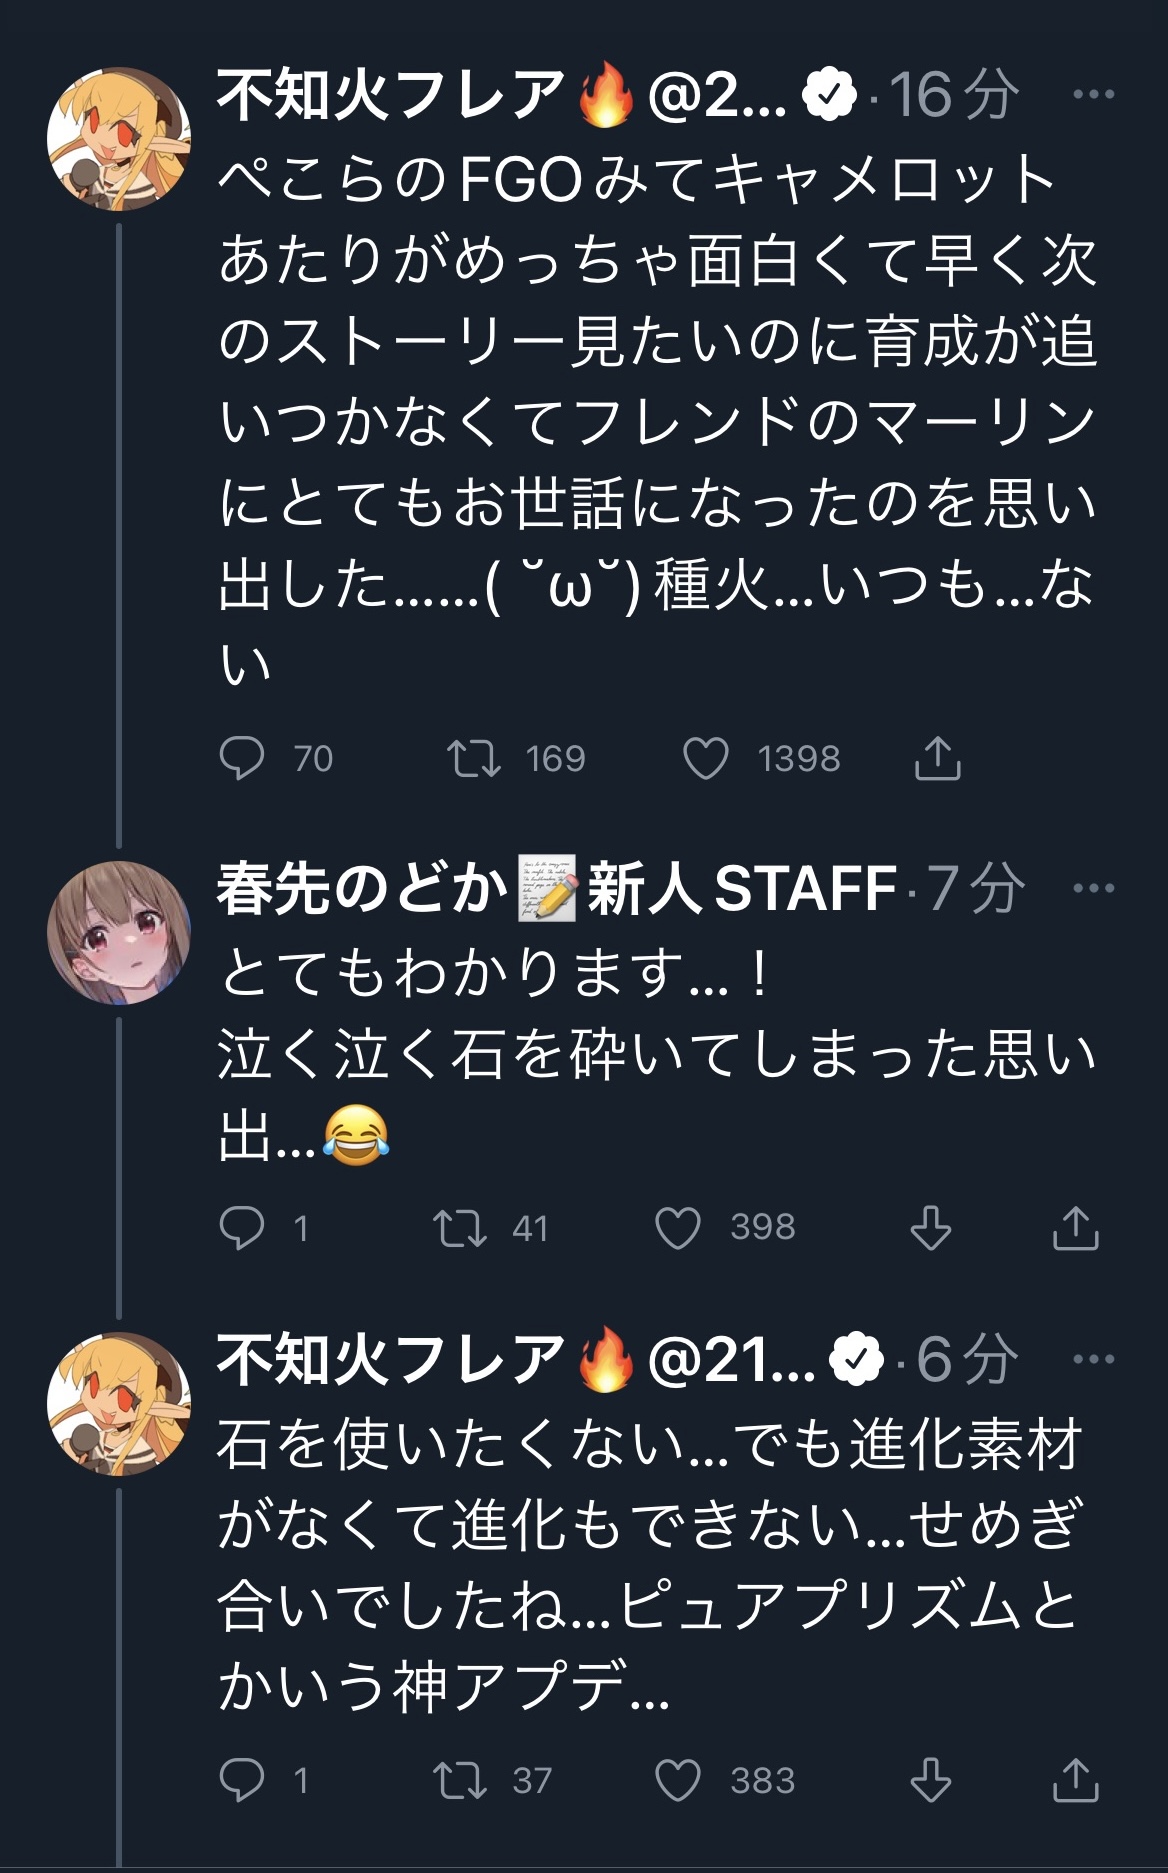Viewport: 1168px width, 1873px height.
Task: Share the last tweet in the thread
Action: [x=1076, y=1780]
